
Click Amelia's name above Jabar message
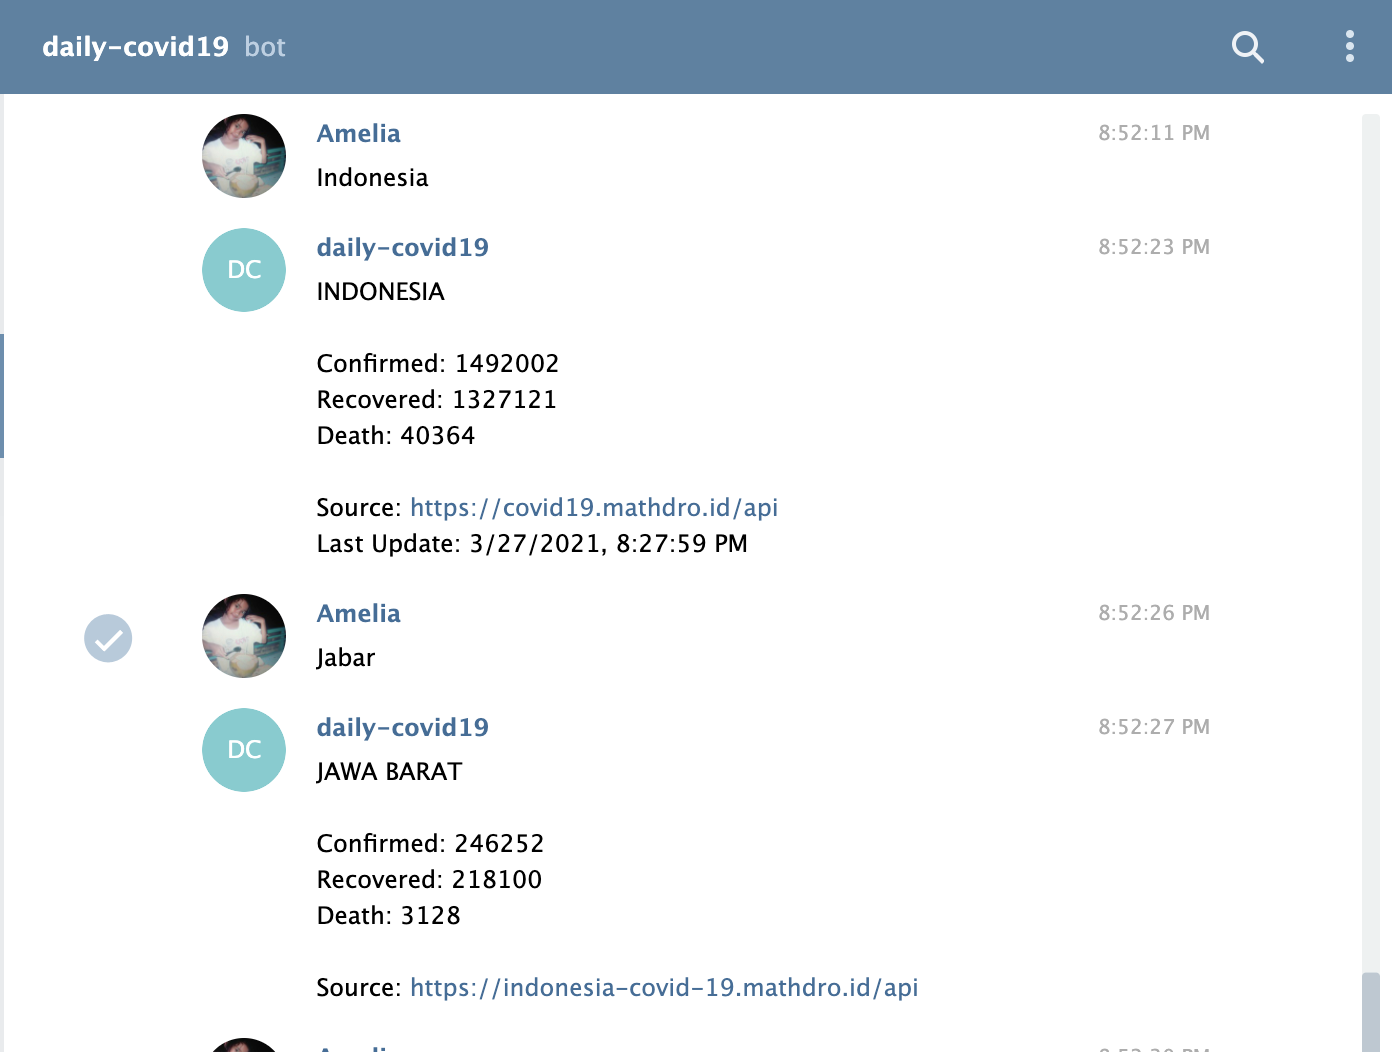pyautogui.click(x=358, y=613)
